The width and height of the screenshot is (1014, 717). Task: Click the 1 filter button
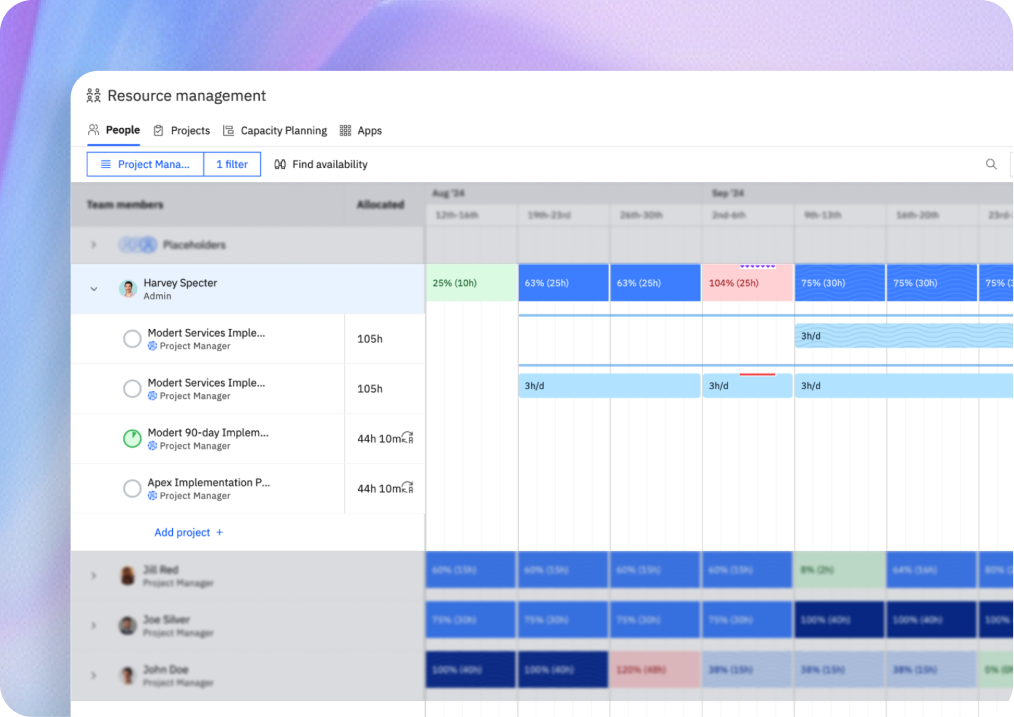pyautogui.click(x=232, y=164)
